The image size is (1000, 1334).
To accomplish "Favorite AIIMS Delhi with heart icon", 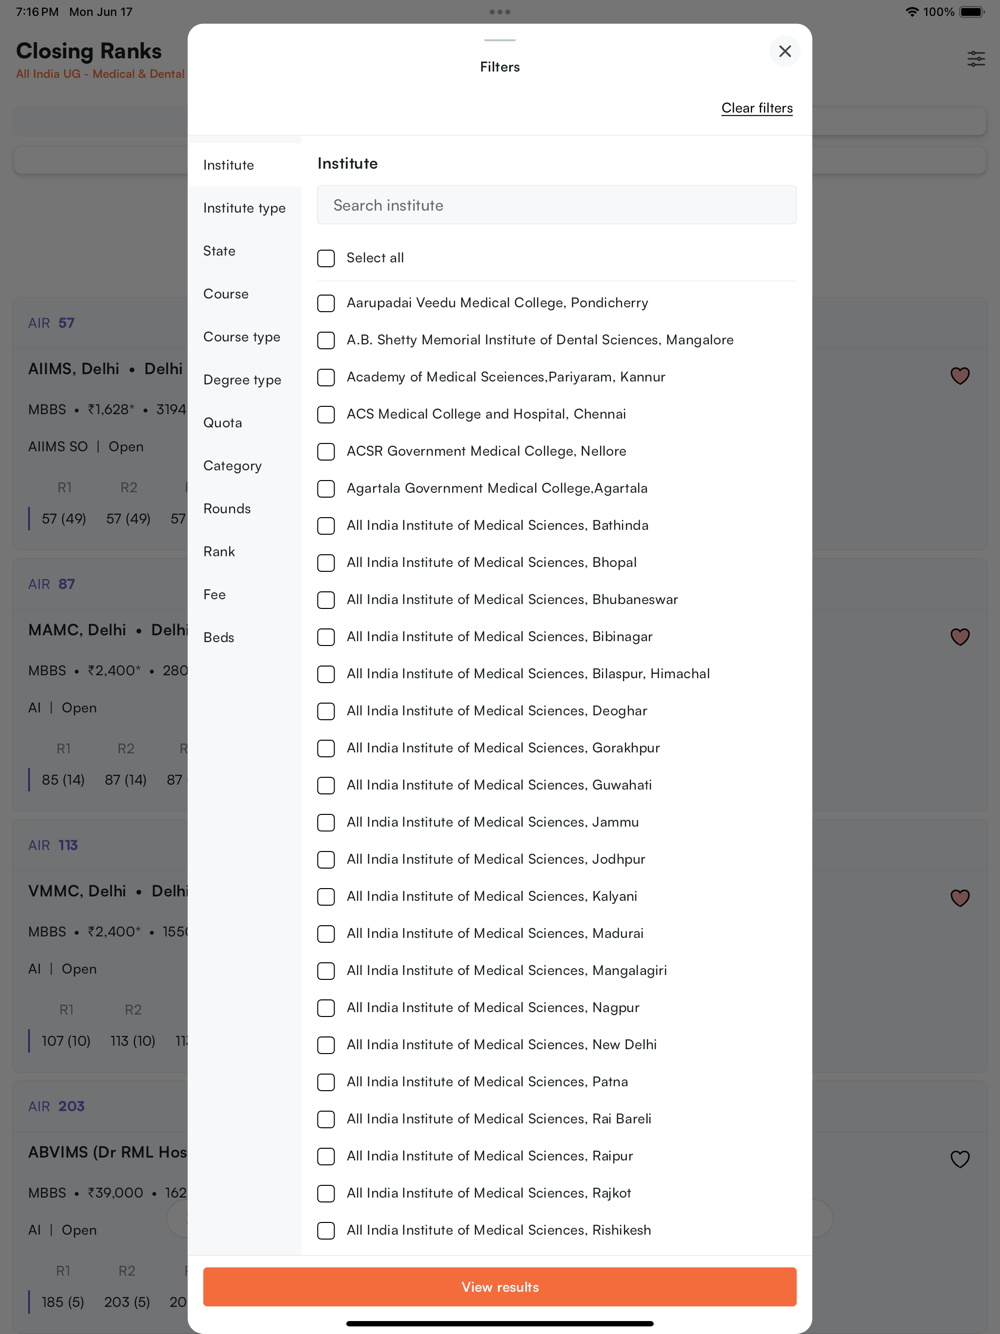I will 960,376.
